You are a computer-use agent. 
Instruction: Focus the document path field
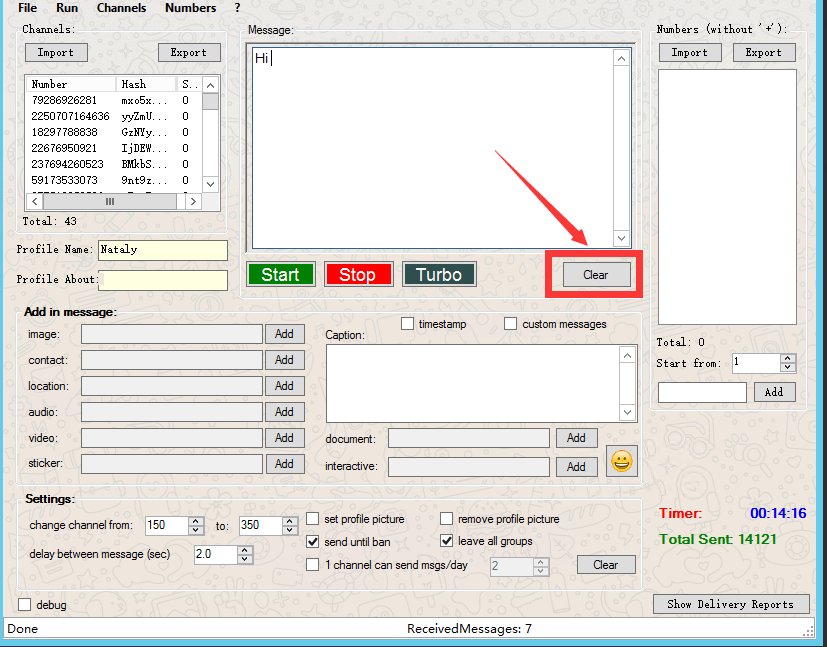(469, 438)
